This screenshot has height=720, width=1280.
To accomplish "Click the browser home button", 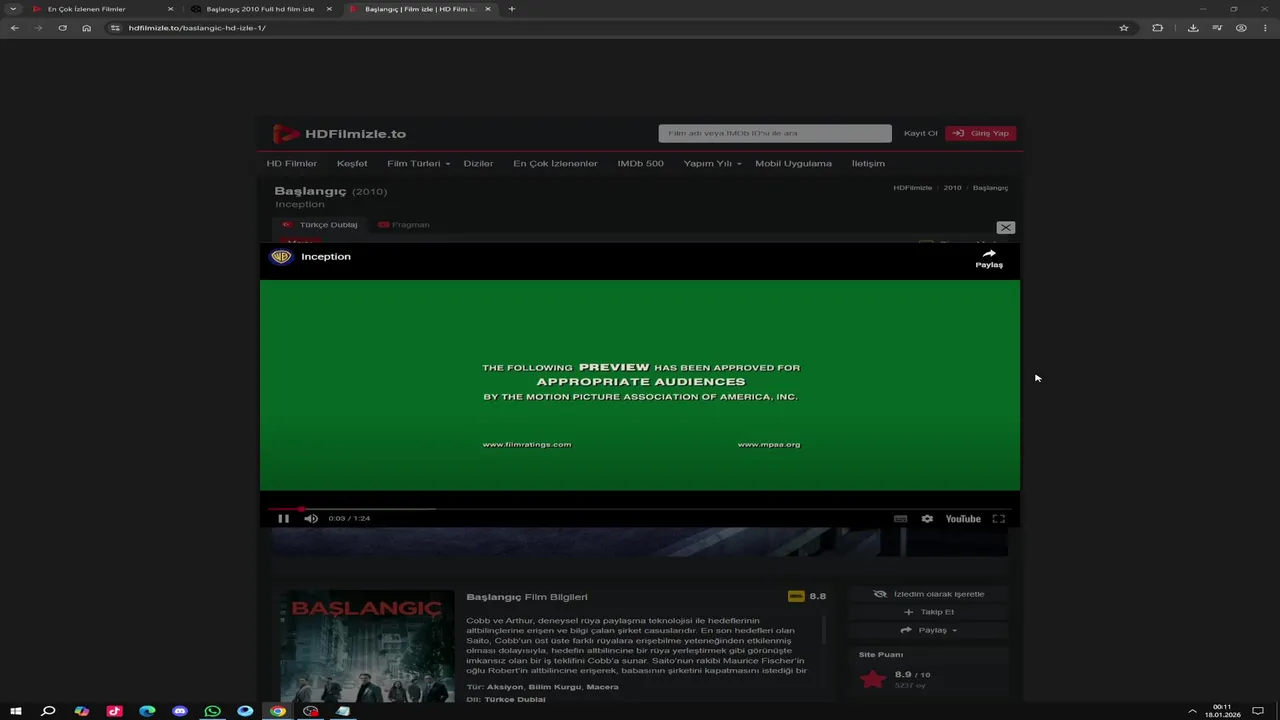I will click(86, 28).
